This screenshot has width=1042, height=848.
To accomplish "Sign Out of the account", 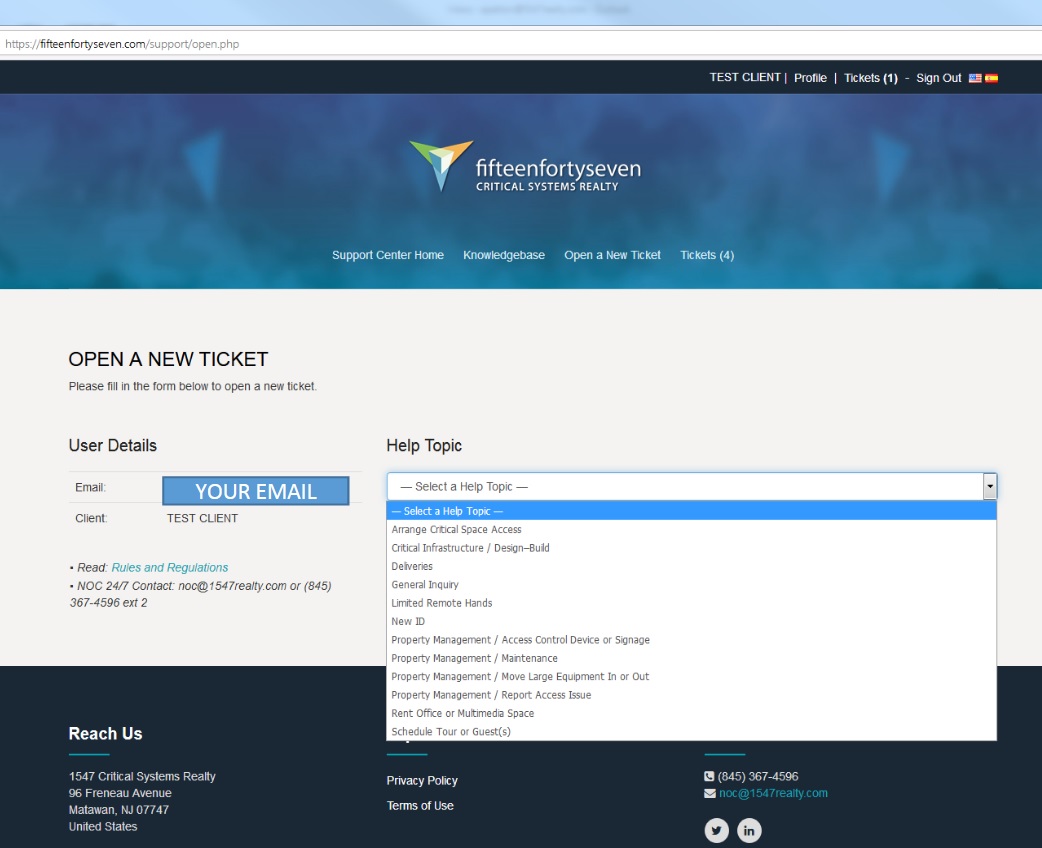I will click(938, 78).
